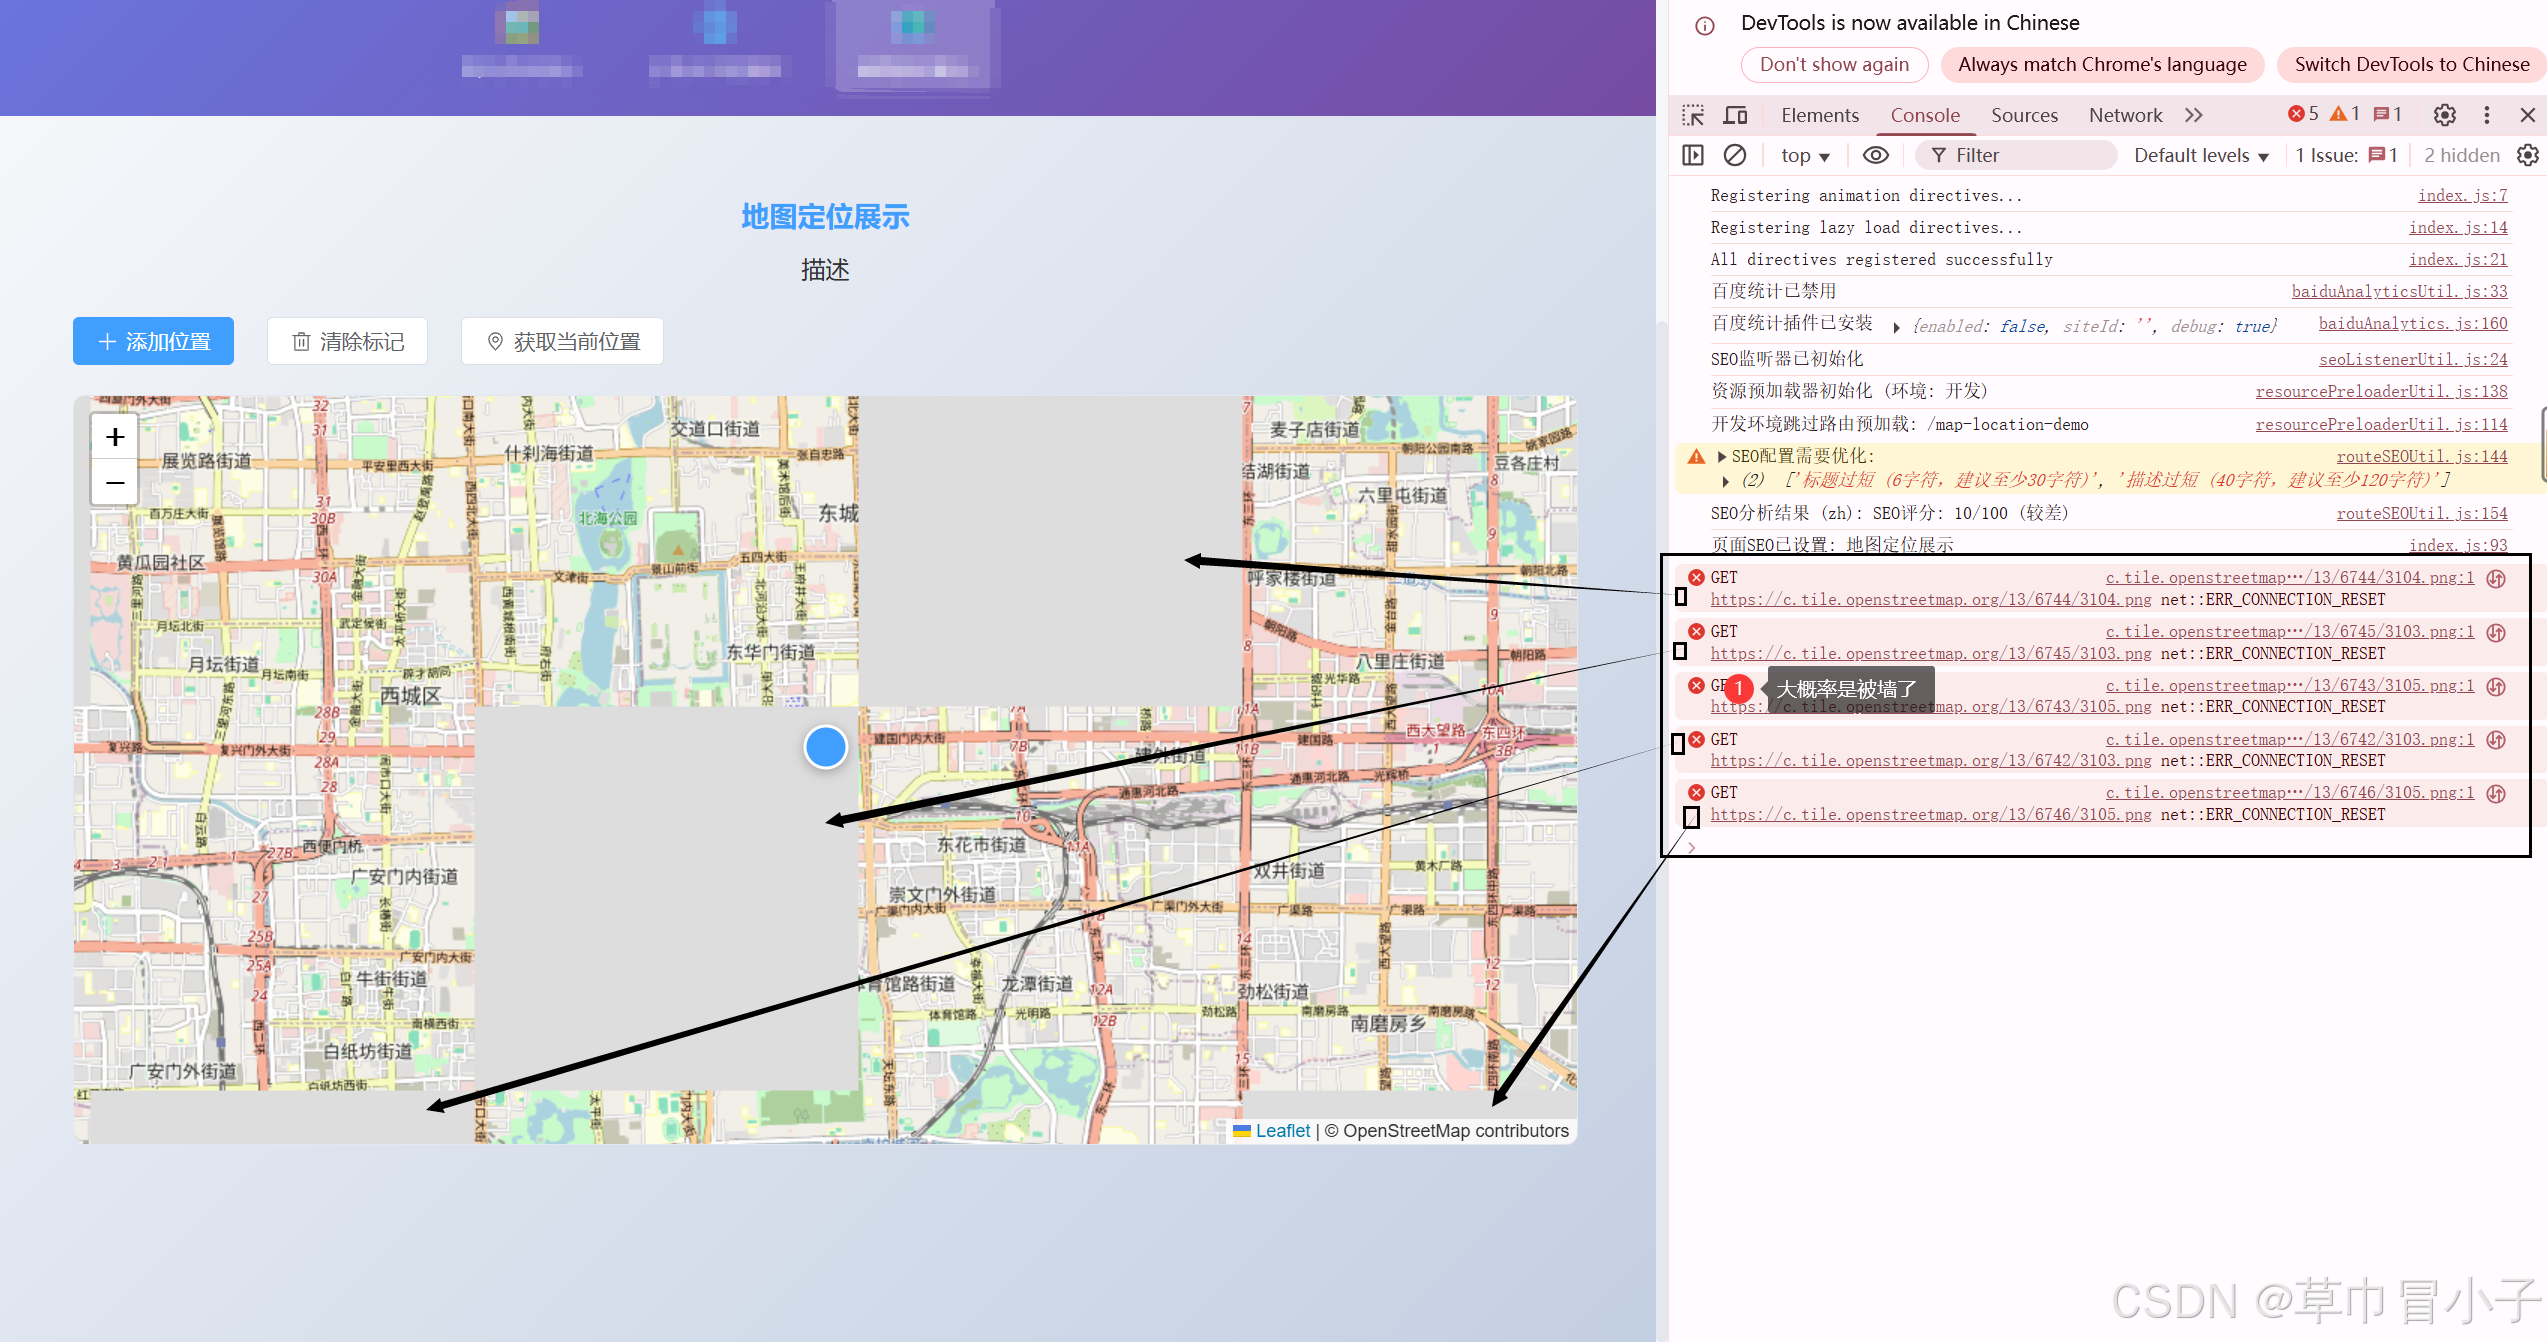Open the Default levels dropdown
Screen dimensions: 2547x1342
[x=2201, y=155]
